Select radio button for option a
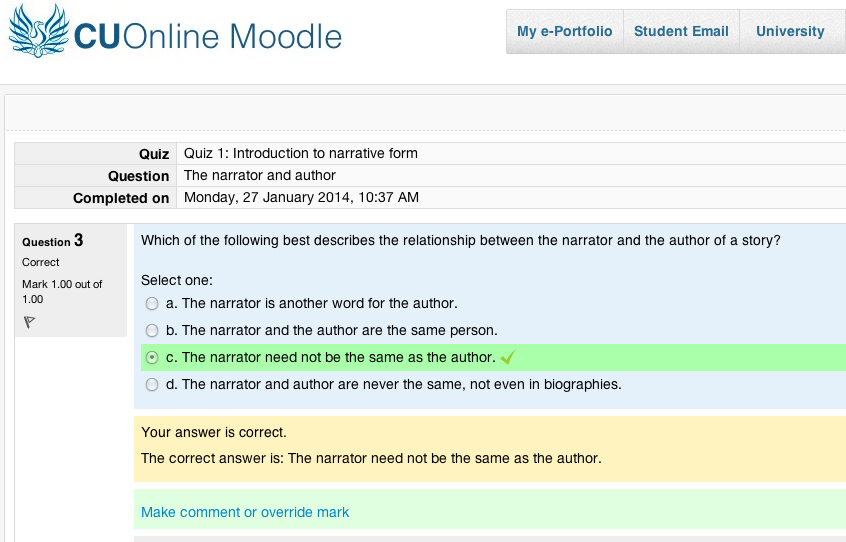The height and width of the screenshot is (542, 846). click(152, 303)
